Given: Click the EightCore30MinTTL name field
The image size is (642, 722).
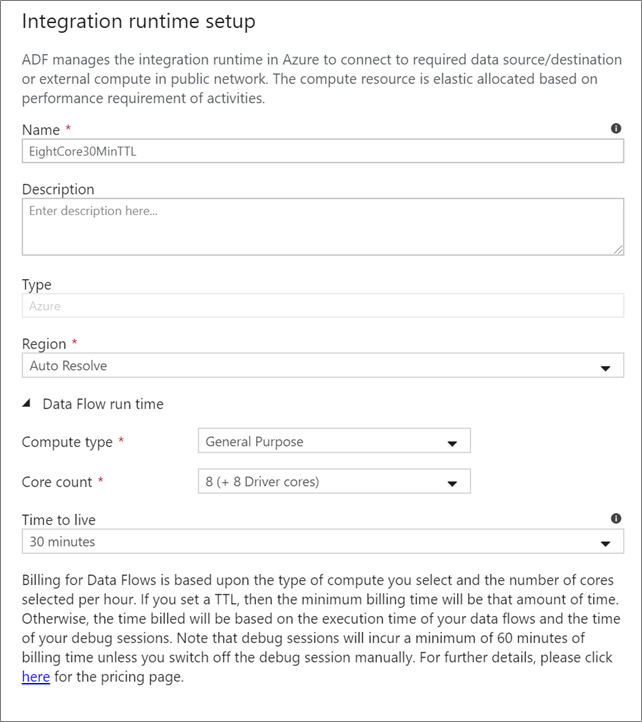Looking at the screenshot, I should point(322,150).
